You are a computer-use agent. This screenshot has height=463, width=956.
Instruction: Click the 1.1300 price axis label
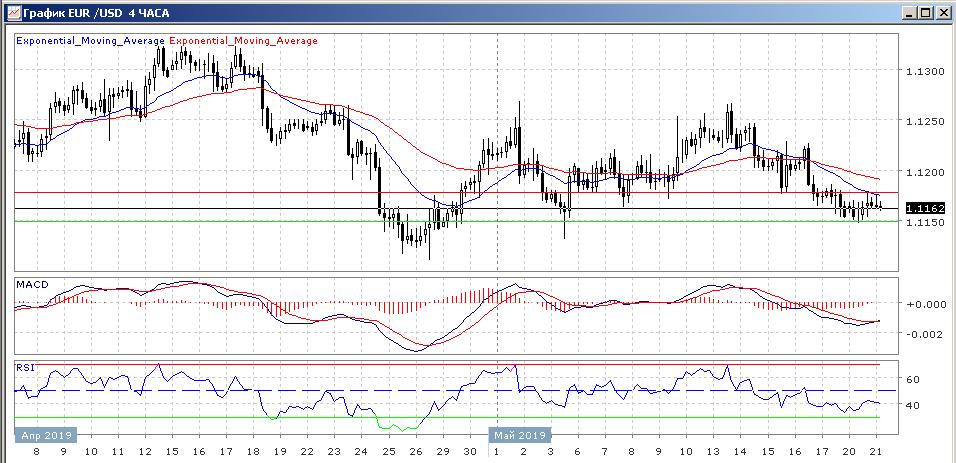(x=925, y=72)
